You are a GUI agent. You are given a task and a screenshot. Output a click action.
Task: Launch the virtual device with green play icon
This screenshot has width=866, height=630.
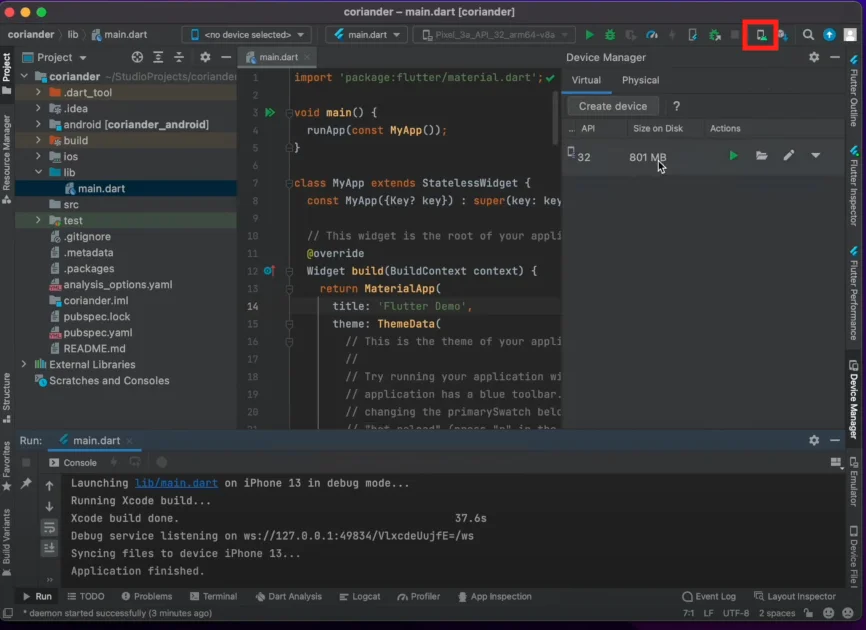tap(733, 156)
